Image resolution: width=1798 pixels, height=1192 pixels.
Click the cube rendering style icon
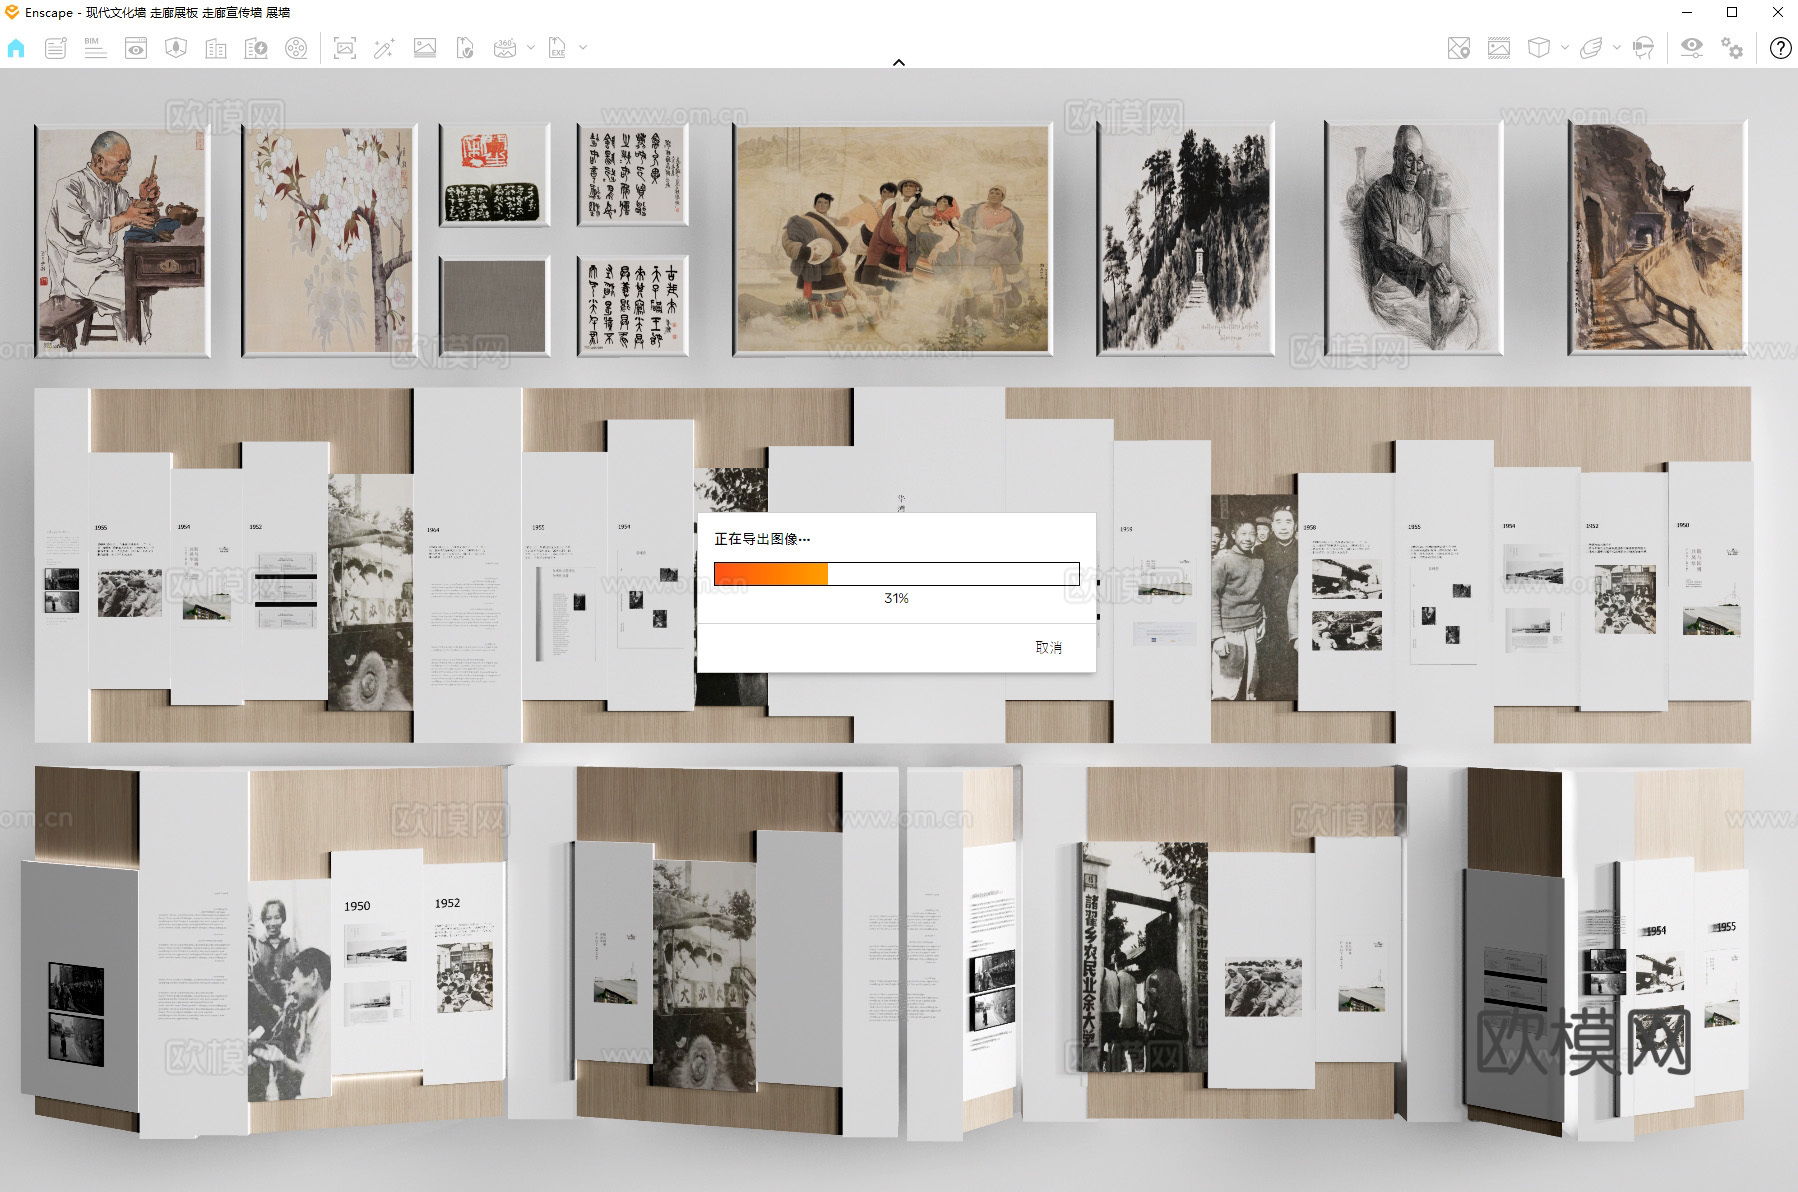coord(1539,48)
